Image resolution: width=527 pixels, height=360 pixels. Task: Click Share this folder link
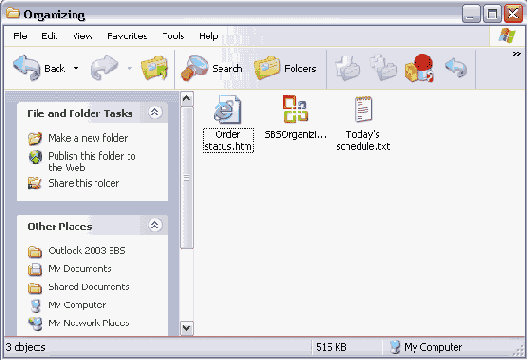tap(84, 183)
